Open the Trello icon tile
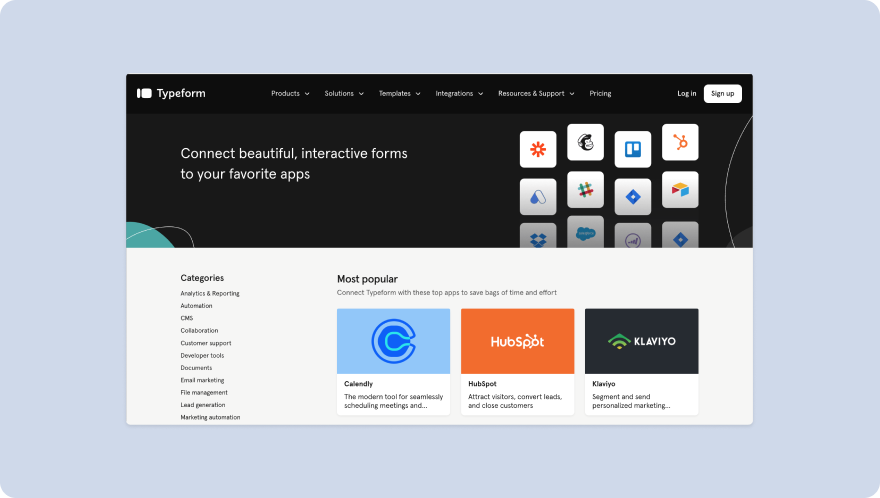The height and width of the screenshot is (498, 880). (x=632, y=149)
